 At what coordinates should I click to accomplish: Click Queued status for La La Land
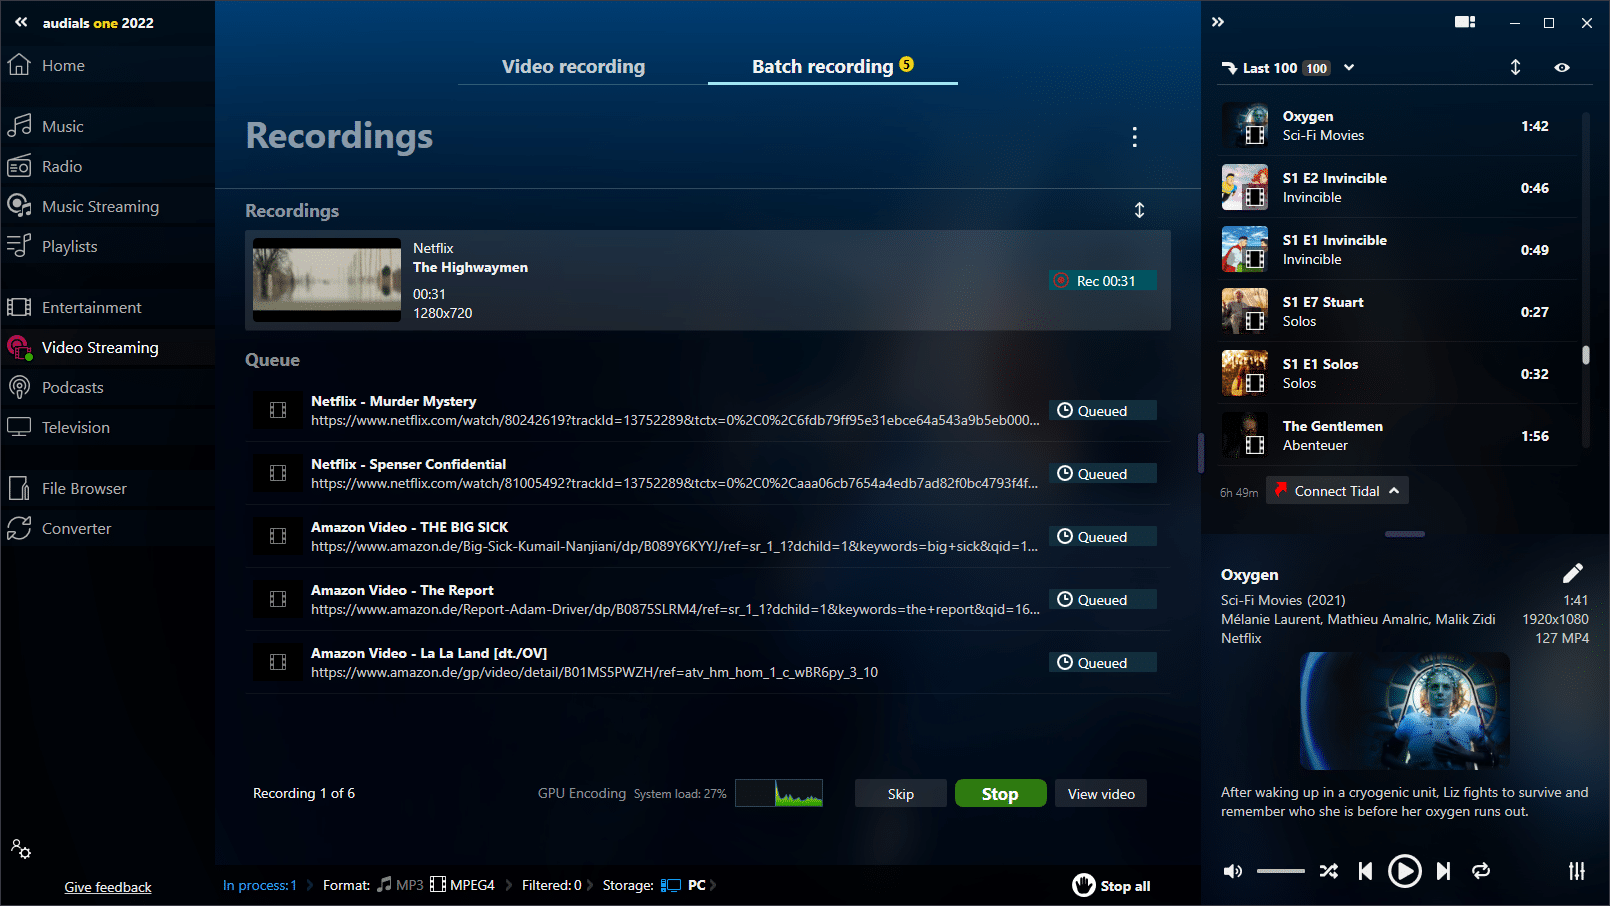coord(1103,662)
